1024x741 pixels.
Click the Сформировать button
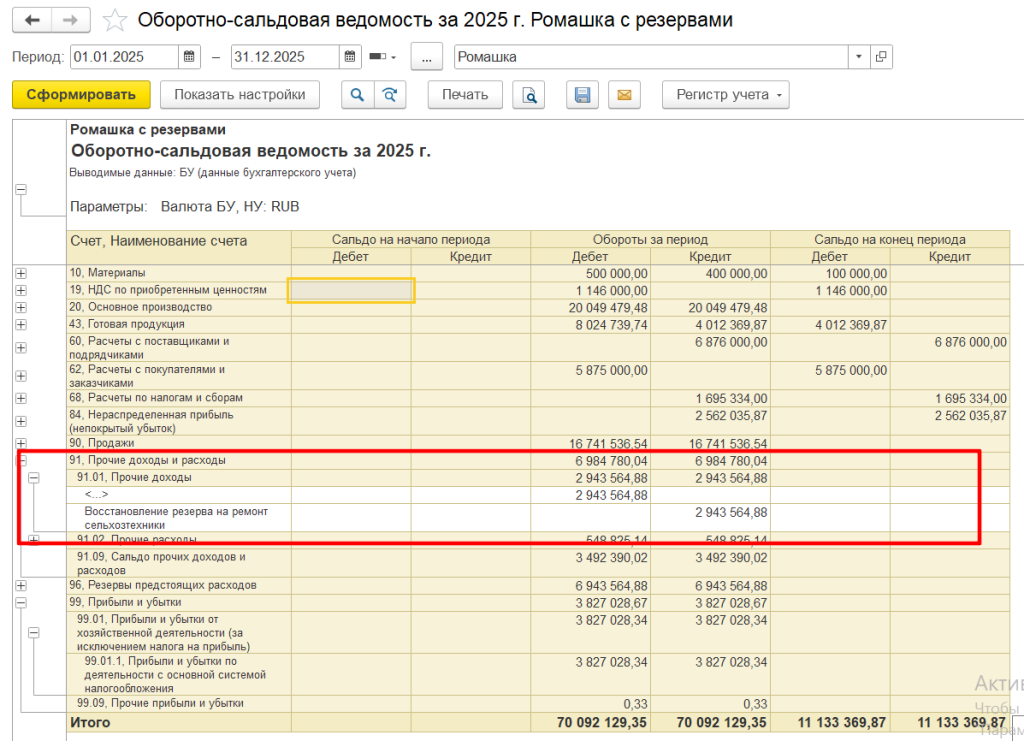81,95
